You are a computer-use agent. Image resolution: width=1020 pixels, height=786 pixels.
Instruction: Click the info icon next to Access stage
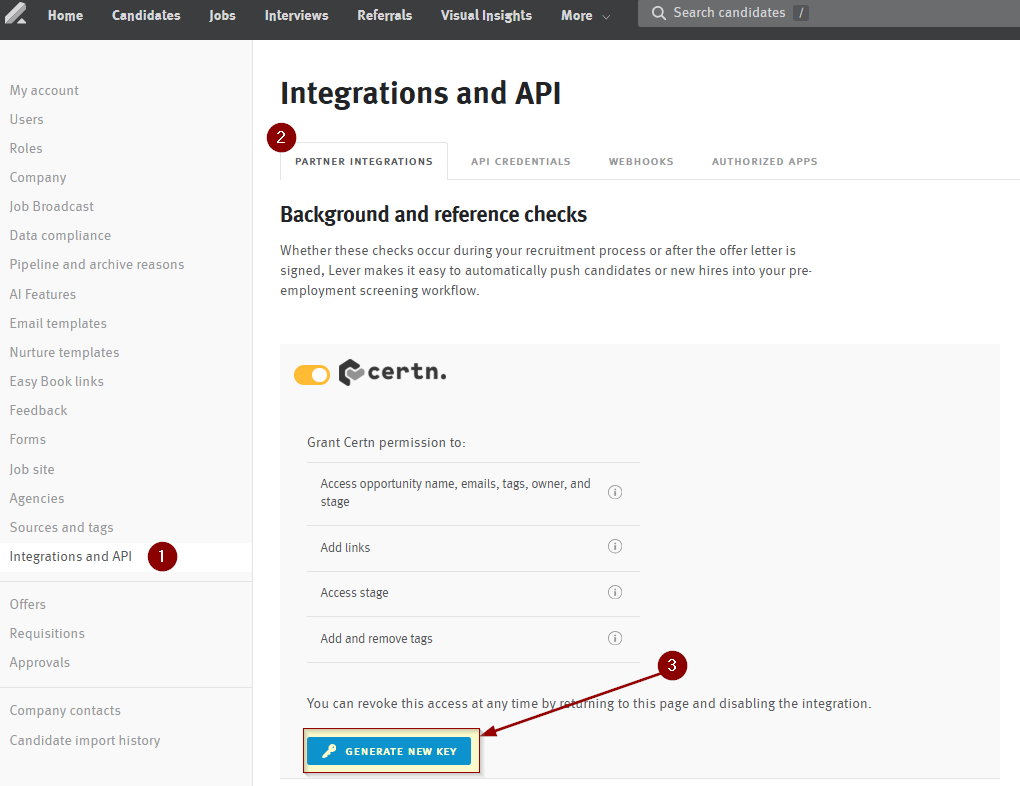pyautogui.click(x=615, y=592)
